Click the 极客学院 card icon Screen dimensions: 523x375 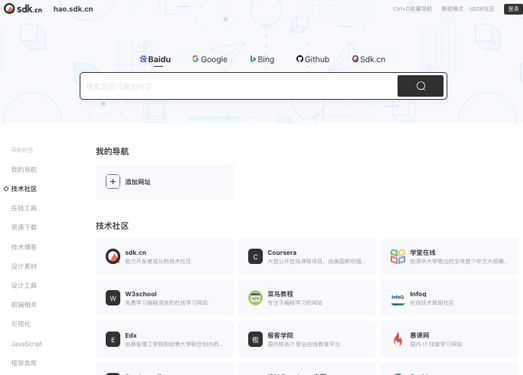(x=255, y=339)
